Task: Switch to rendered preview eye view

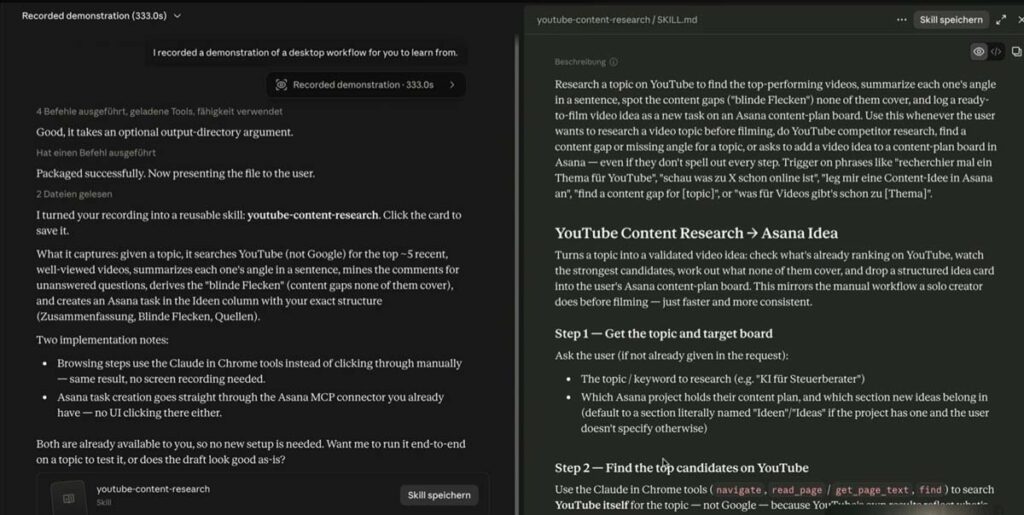Action: pyautogui.click(x=978, y=52)
